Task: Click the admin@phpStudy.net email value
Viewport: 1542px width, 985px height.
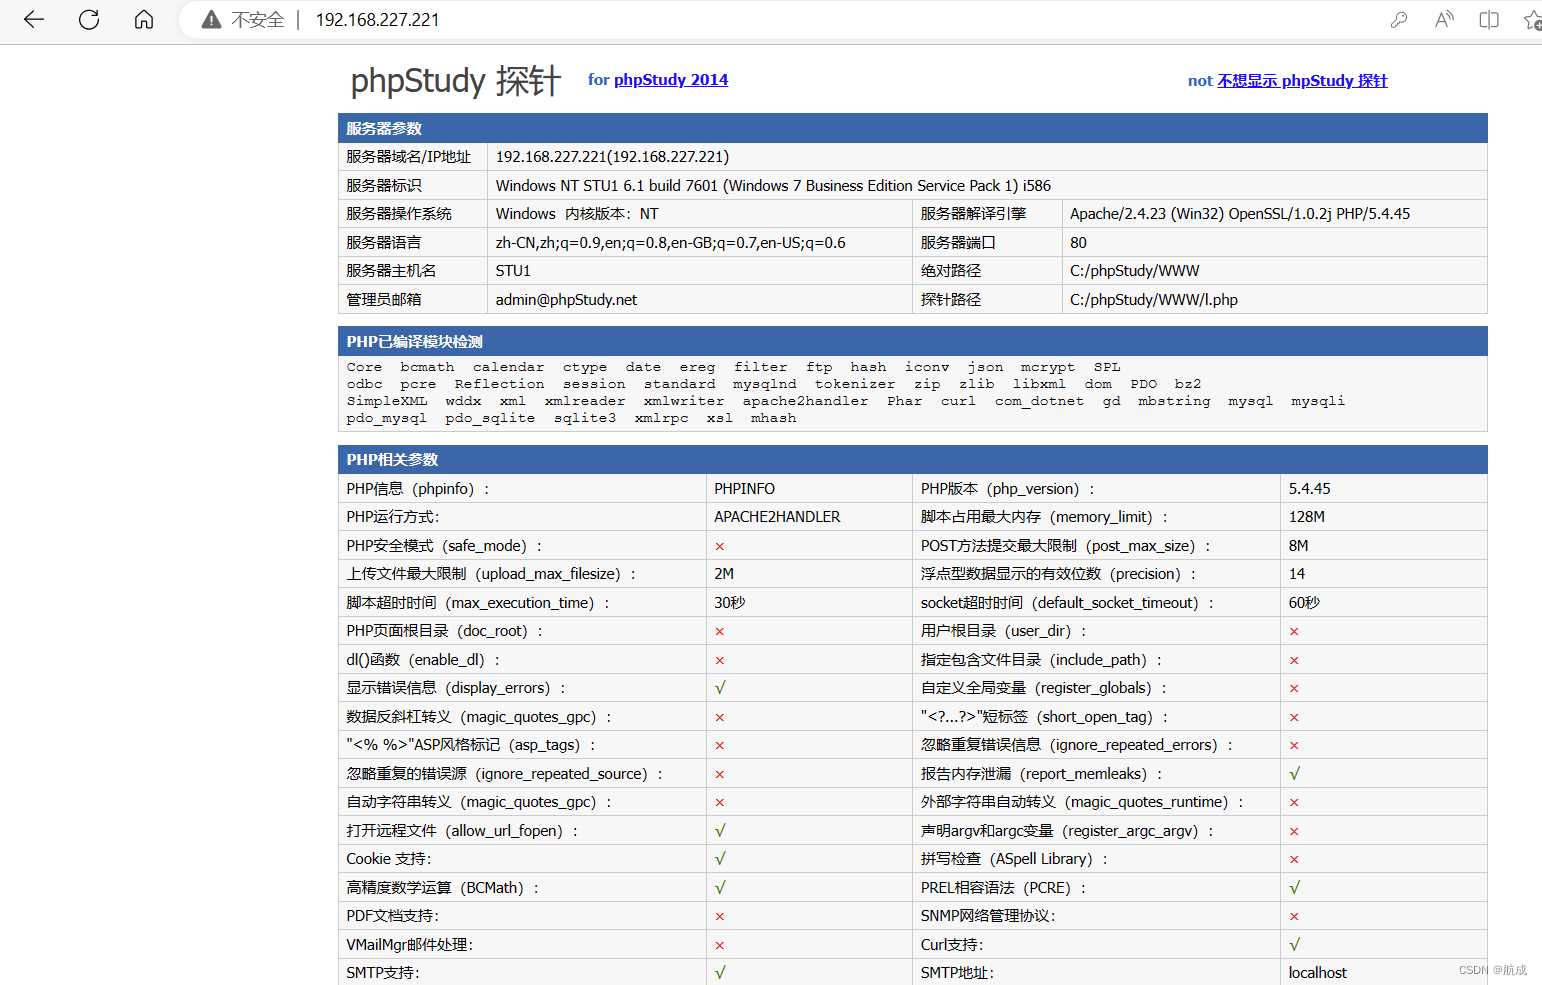Action: (x=566, y=300)
